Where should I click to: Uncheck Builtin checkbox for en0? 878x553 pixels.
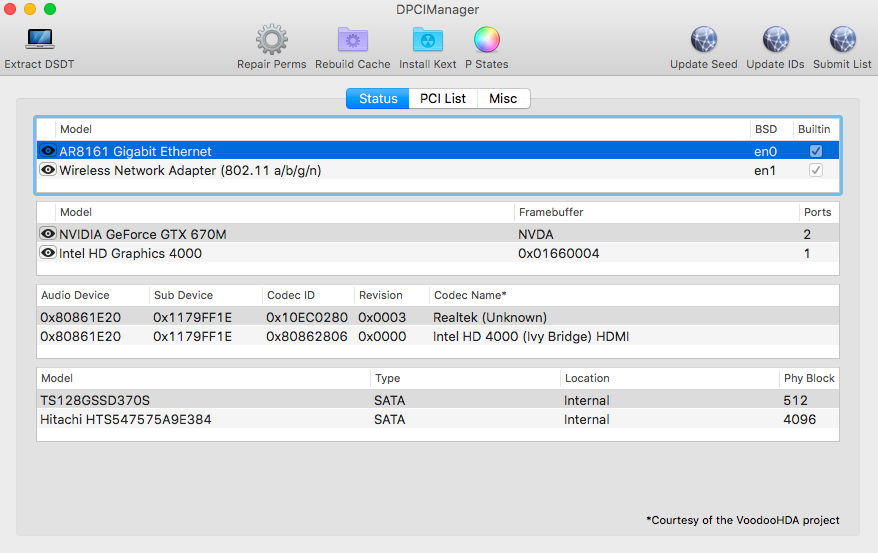816,151
